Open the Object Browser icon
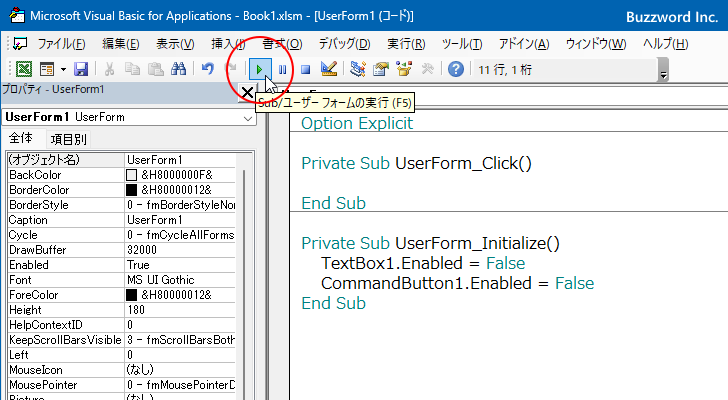This screenshot has width=728, height=400. point(404,69)
